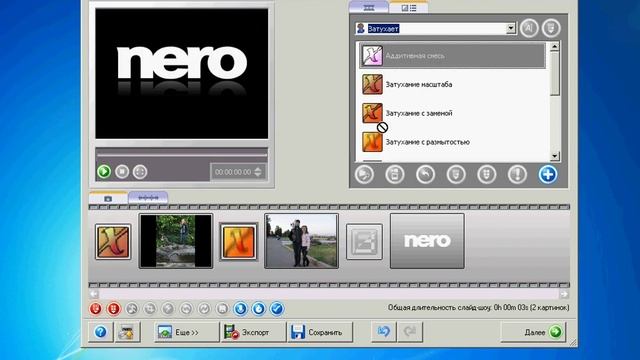Click the grayed-out redo arrow button

[x=410, y=332]
